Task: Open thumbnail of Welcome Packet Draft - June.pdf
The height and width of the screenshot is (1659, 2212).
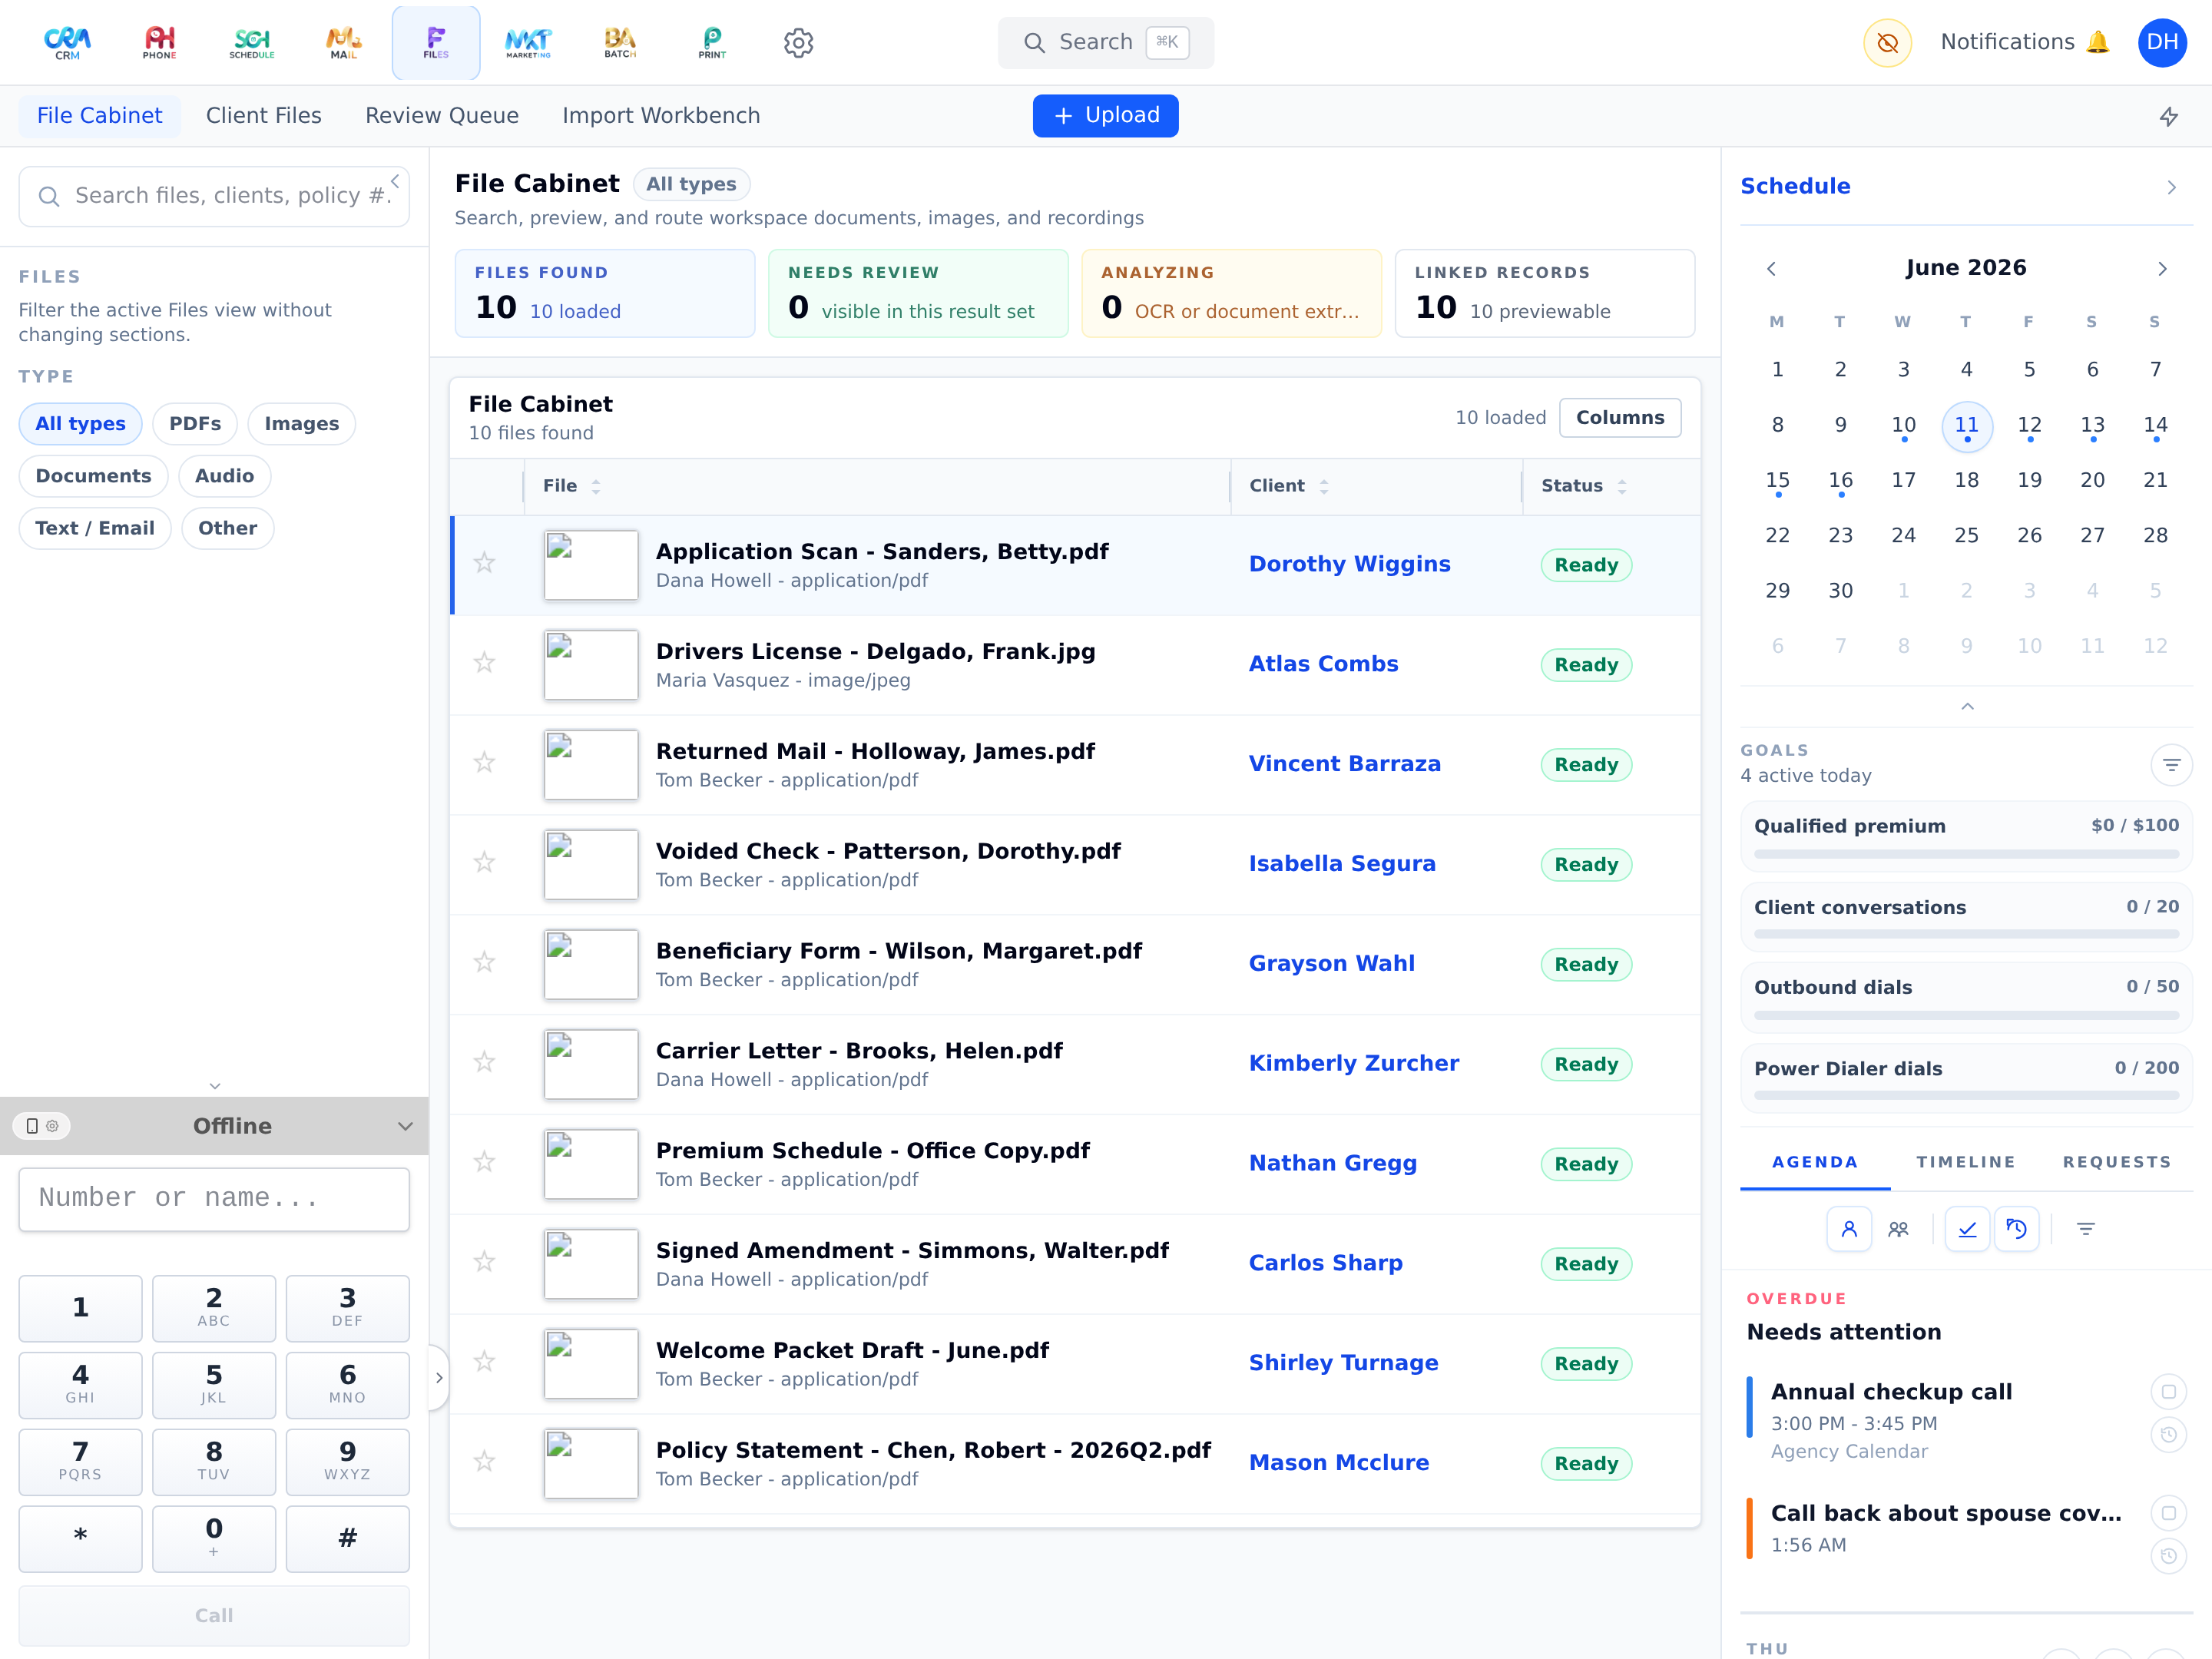Action: point(591,1363)
